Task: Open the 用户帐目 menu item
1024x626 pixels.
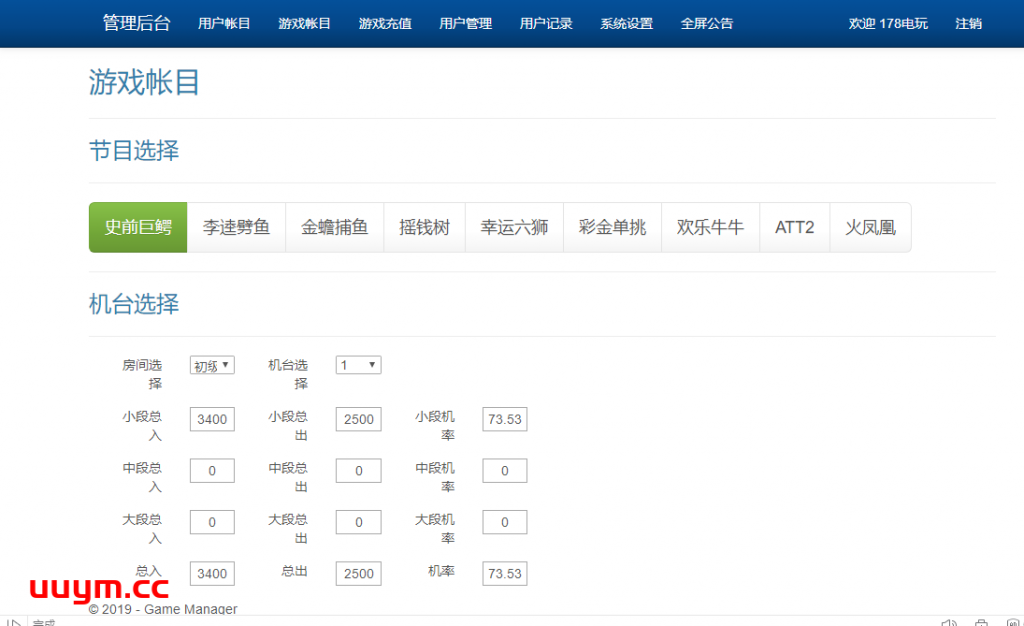Action: click(224, 23)
